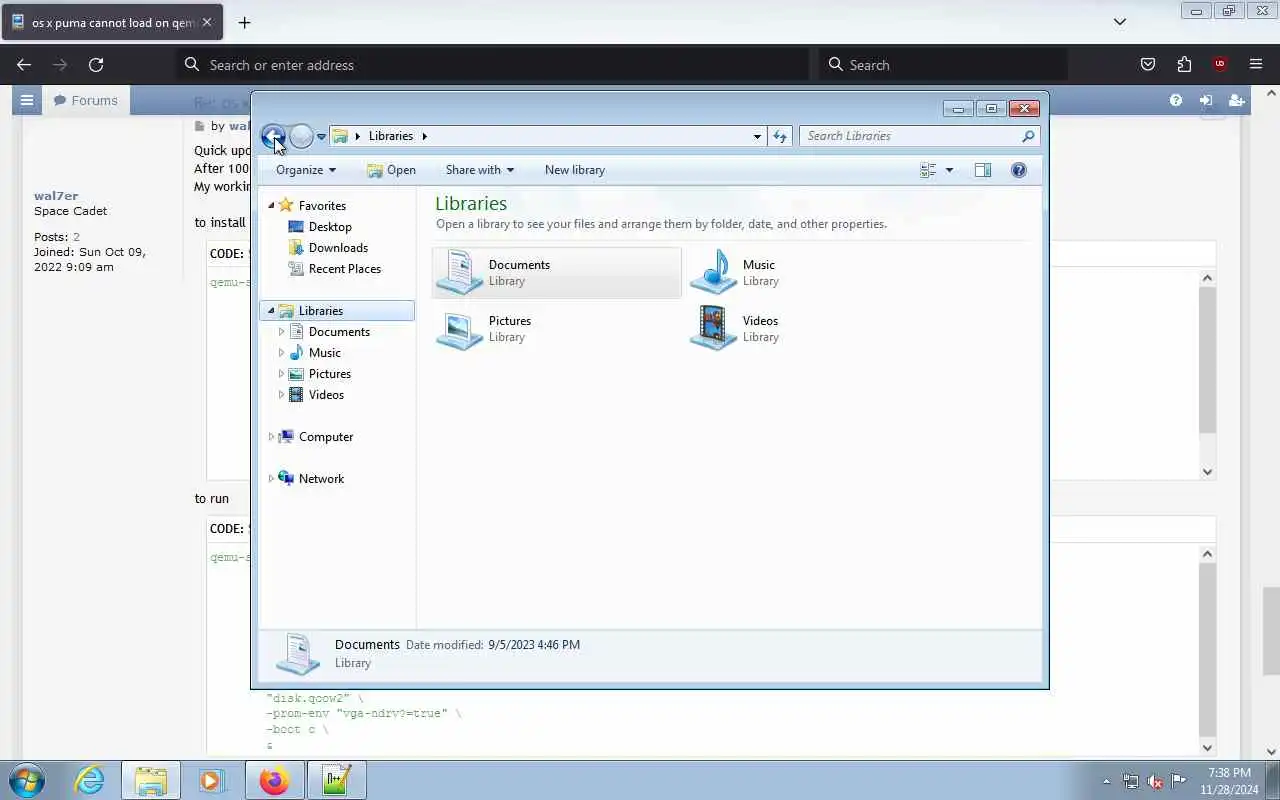Open a new Firefox tab
Screen dimensions: 1280x800
(244, 22)
